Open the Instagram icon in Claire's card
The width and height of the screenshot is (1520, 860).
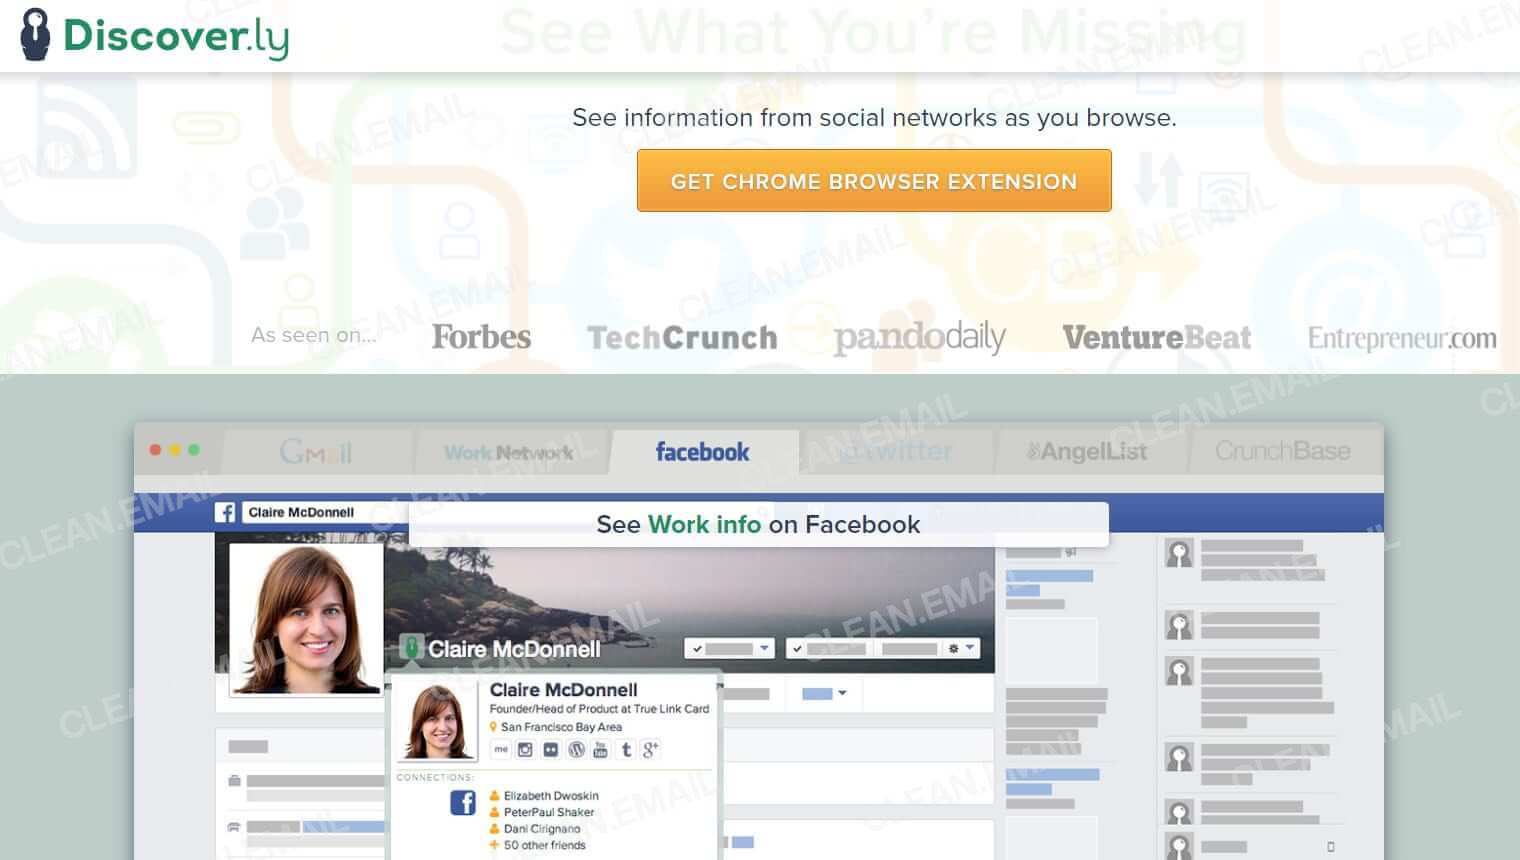(x=525, y=749)
